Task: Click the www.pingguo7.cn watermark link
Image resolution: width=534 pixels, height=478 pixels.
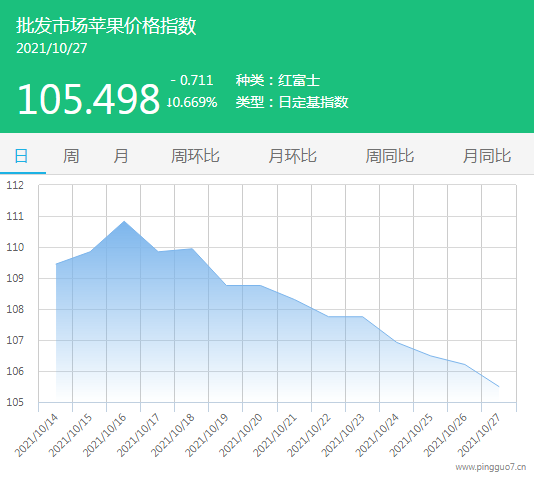Action: click(491, 467)
